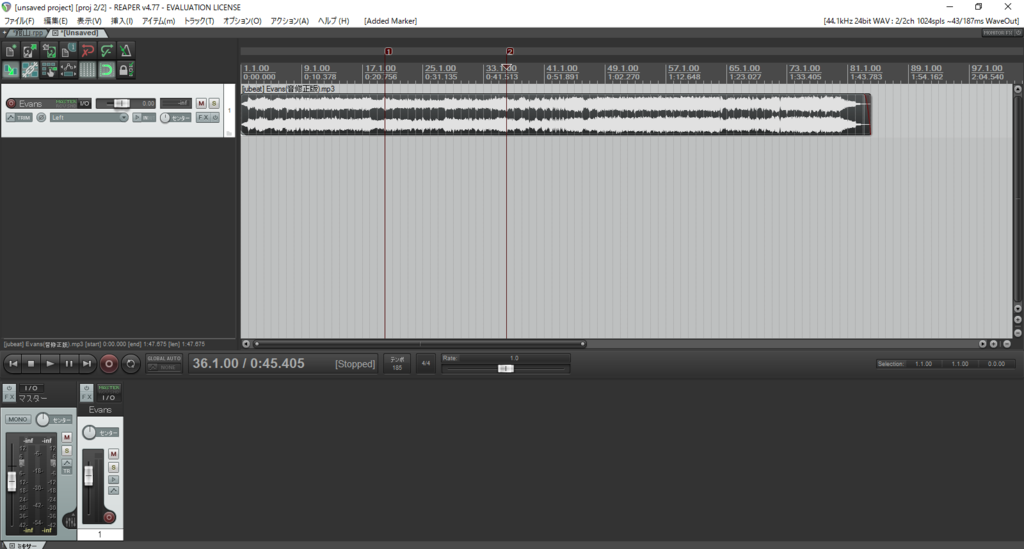Open the ファイル(F) menu

coord(19,21)
